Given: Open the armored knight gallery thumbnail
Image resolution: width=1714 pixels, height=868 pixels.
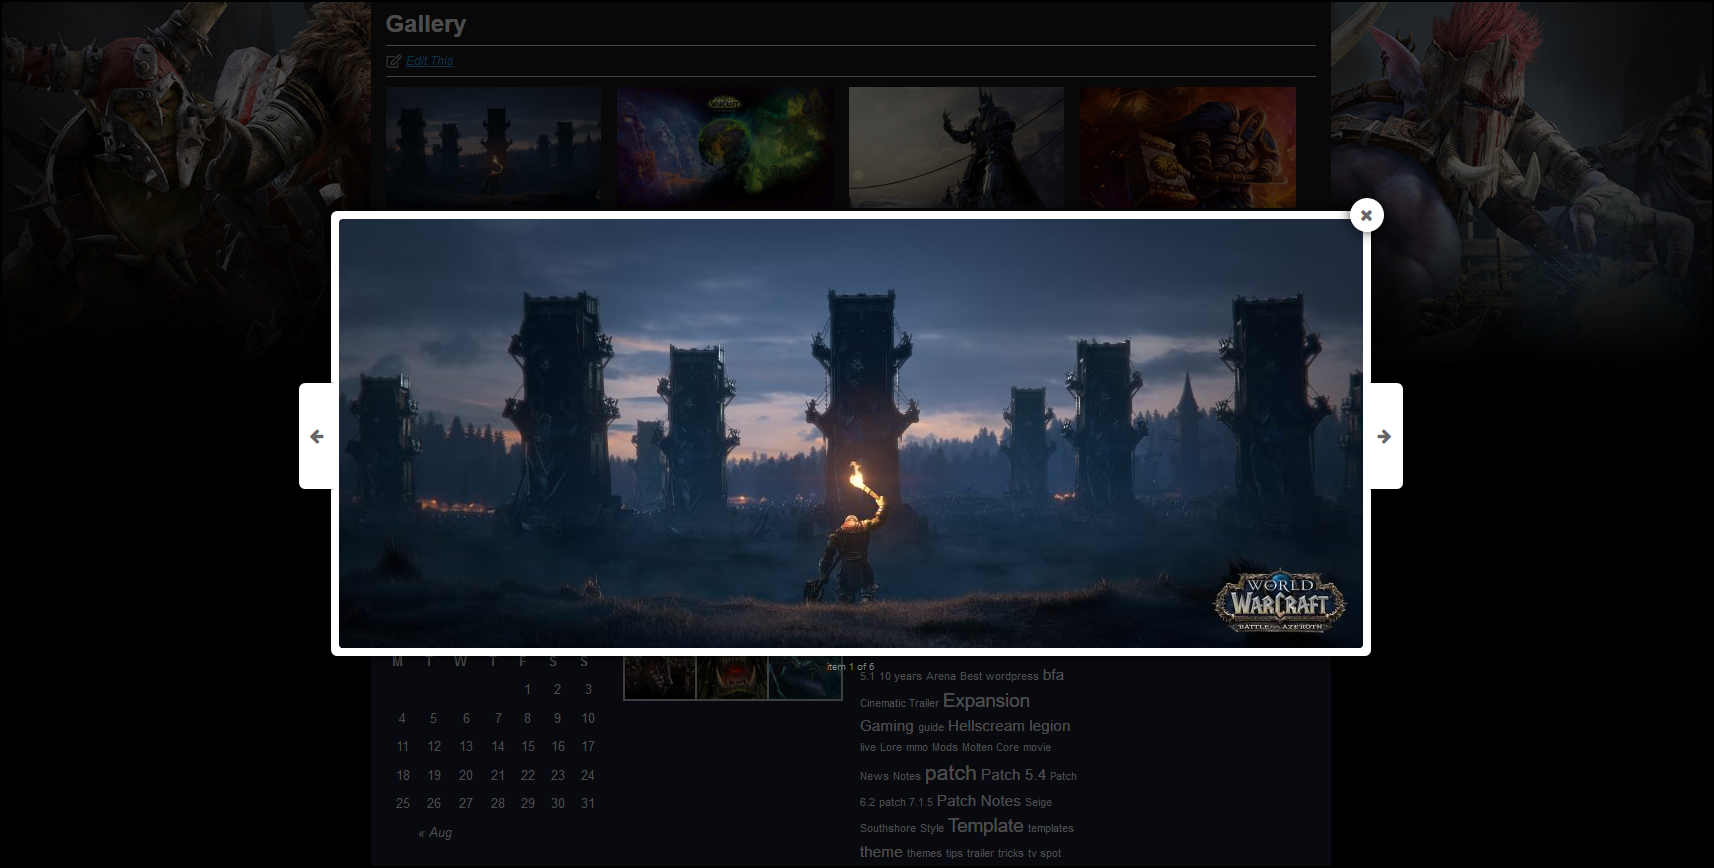Looking at the screenshot, I should click(956, 148).
